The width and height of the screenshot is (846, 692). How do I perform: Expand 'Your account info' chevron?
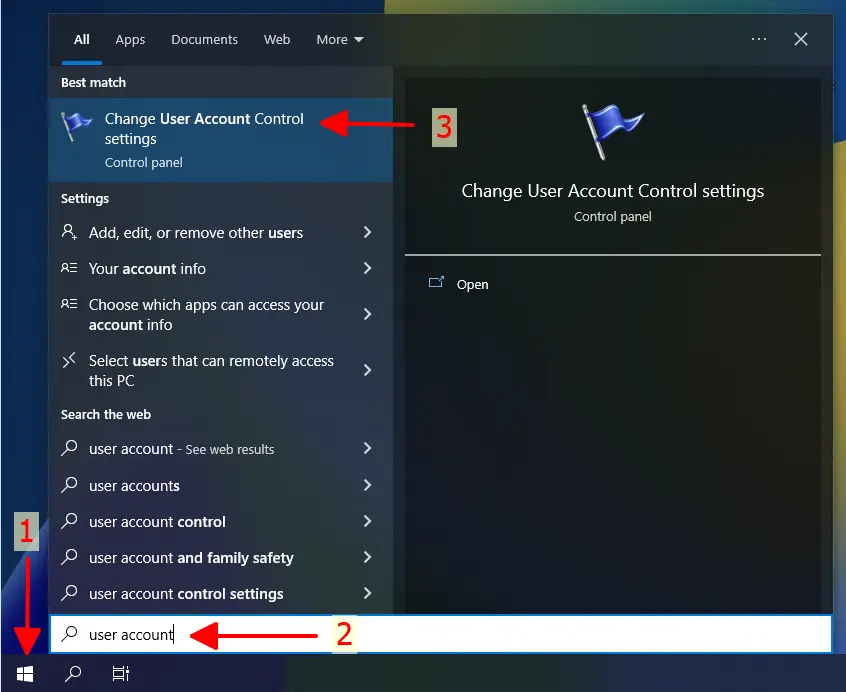point(367,268)
